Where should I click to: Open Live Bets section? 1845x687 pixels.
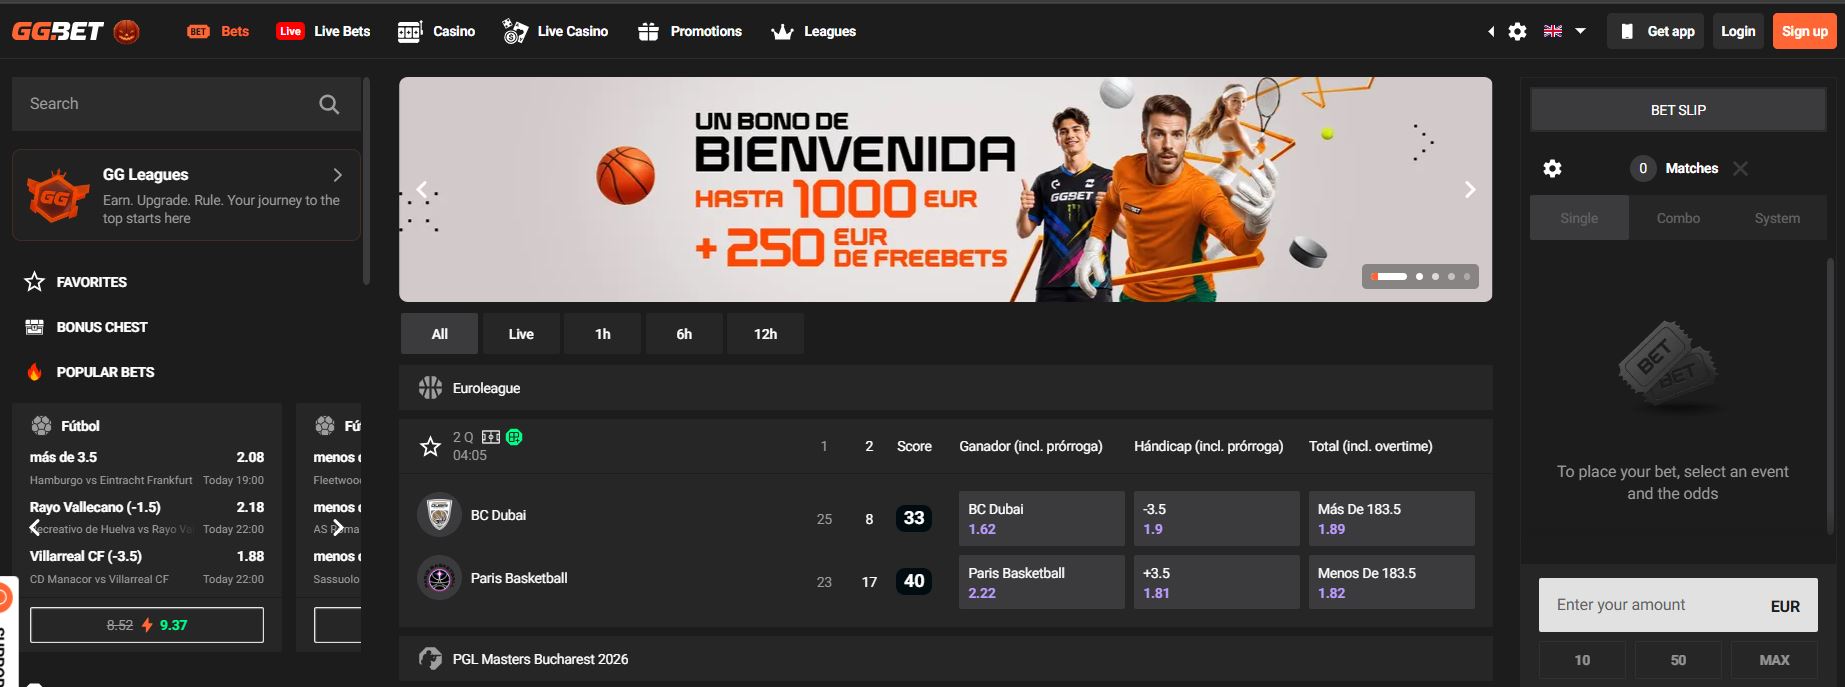[x=323, y=31]
